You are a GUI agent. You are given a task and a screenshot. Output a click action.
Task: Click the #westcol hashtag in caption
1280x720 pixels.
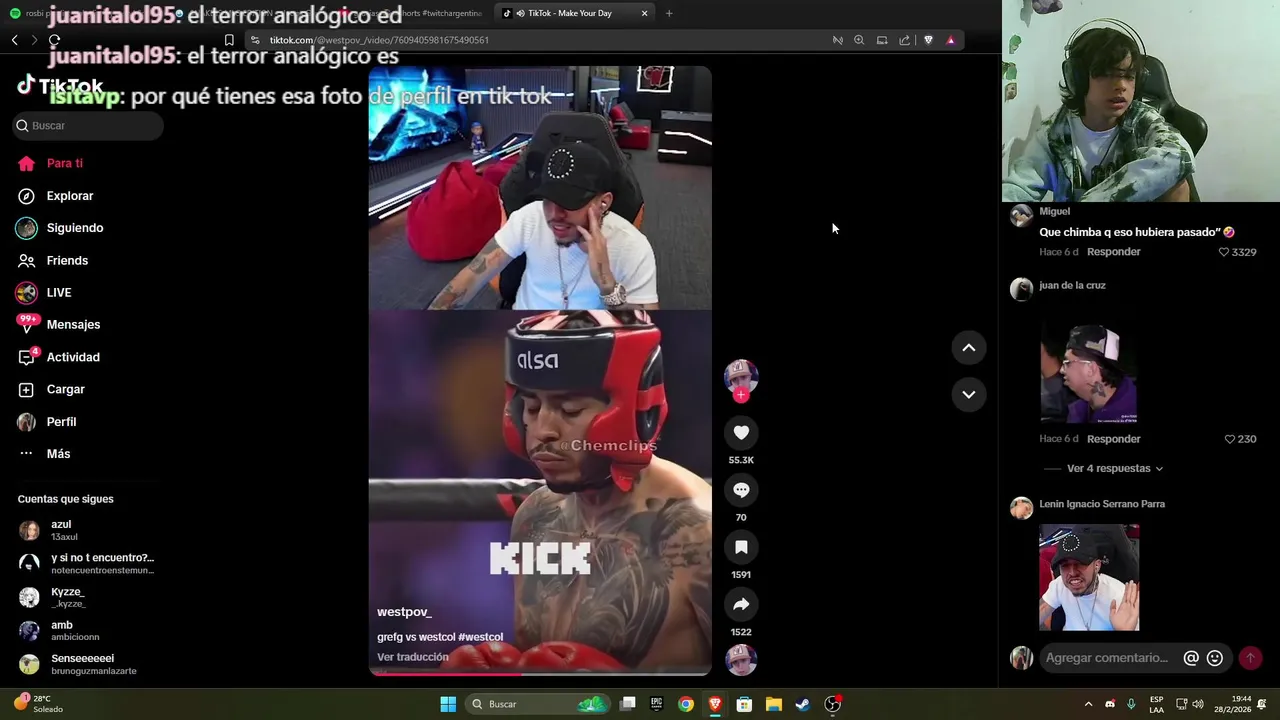(480, 637)
